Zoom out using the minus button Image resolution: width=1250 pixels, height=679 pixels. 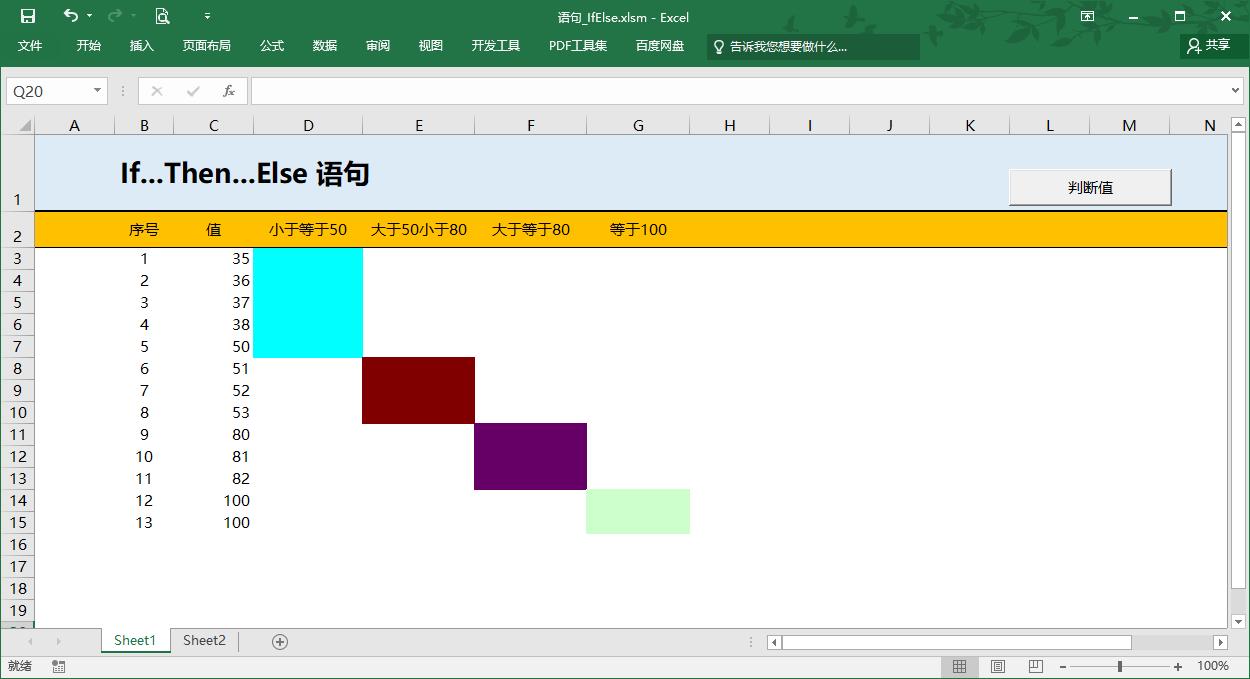click(1064, 665)
